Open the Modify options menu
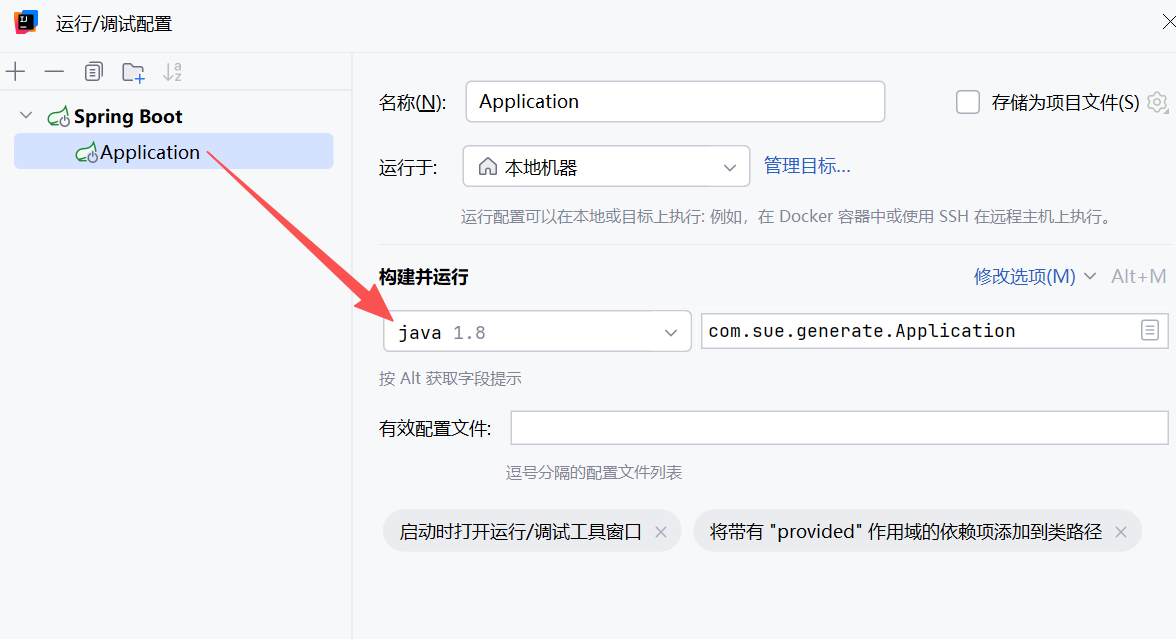 [x=1034, y=276]
